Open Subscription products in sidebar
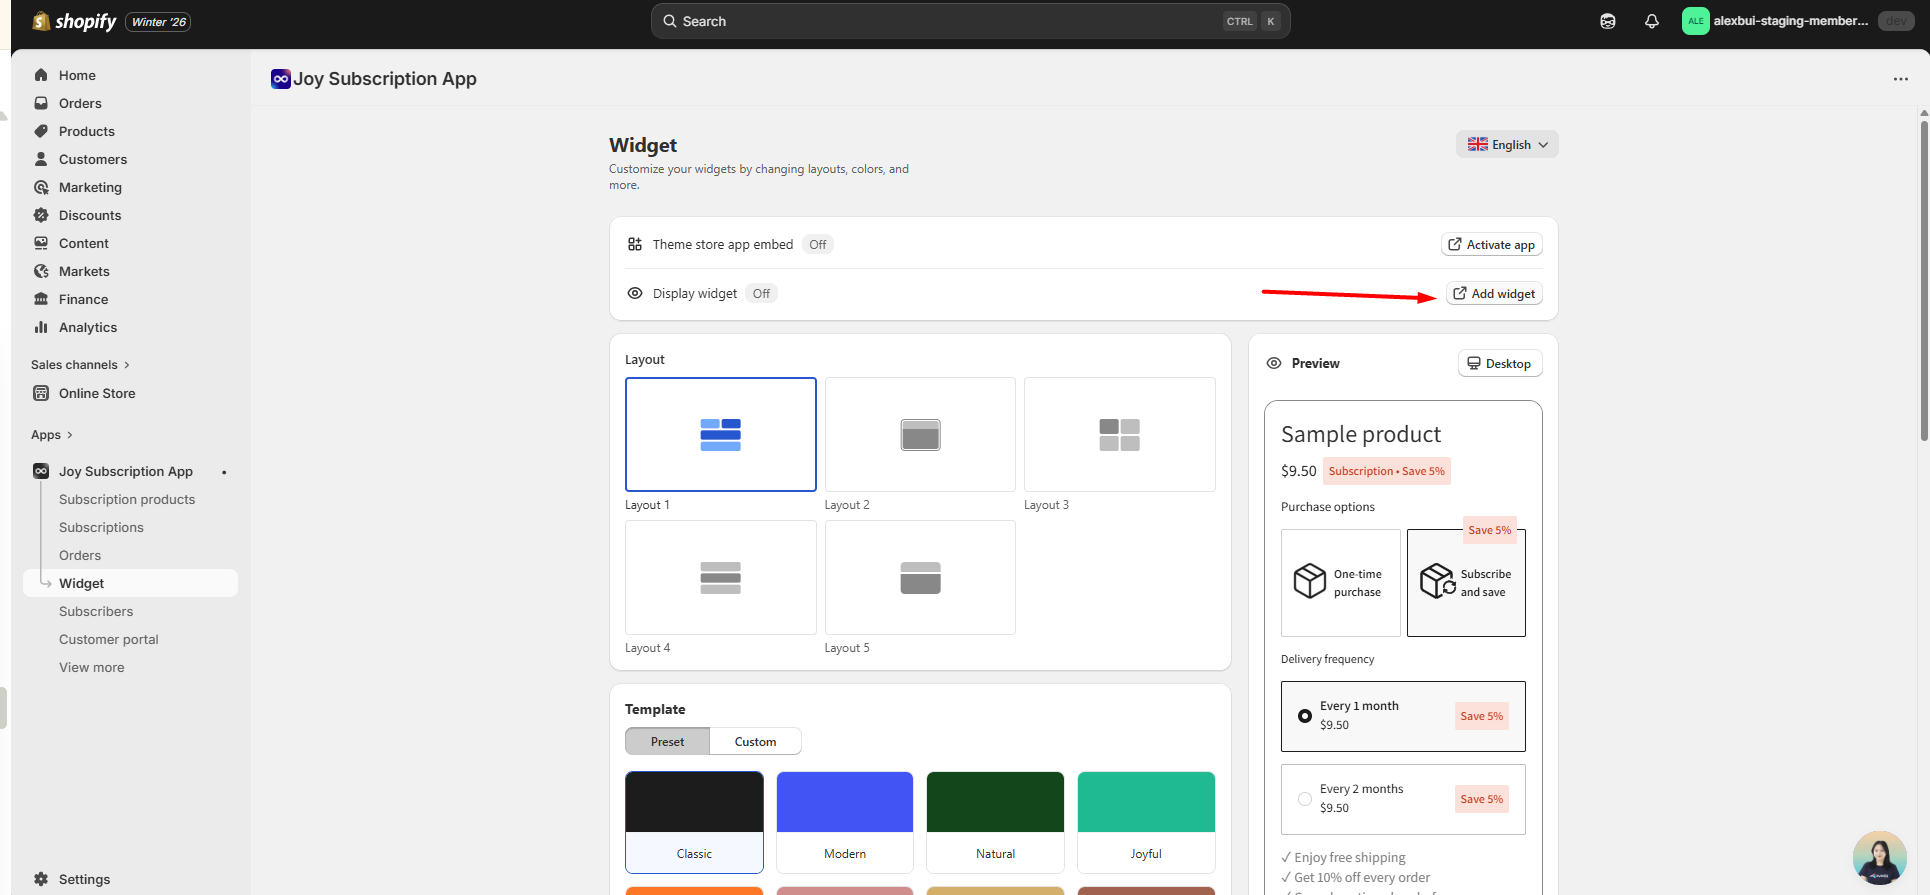Image resolution: width=1930 pixels, height=895 pixels. (127, 499)
